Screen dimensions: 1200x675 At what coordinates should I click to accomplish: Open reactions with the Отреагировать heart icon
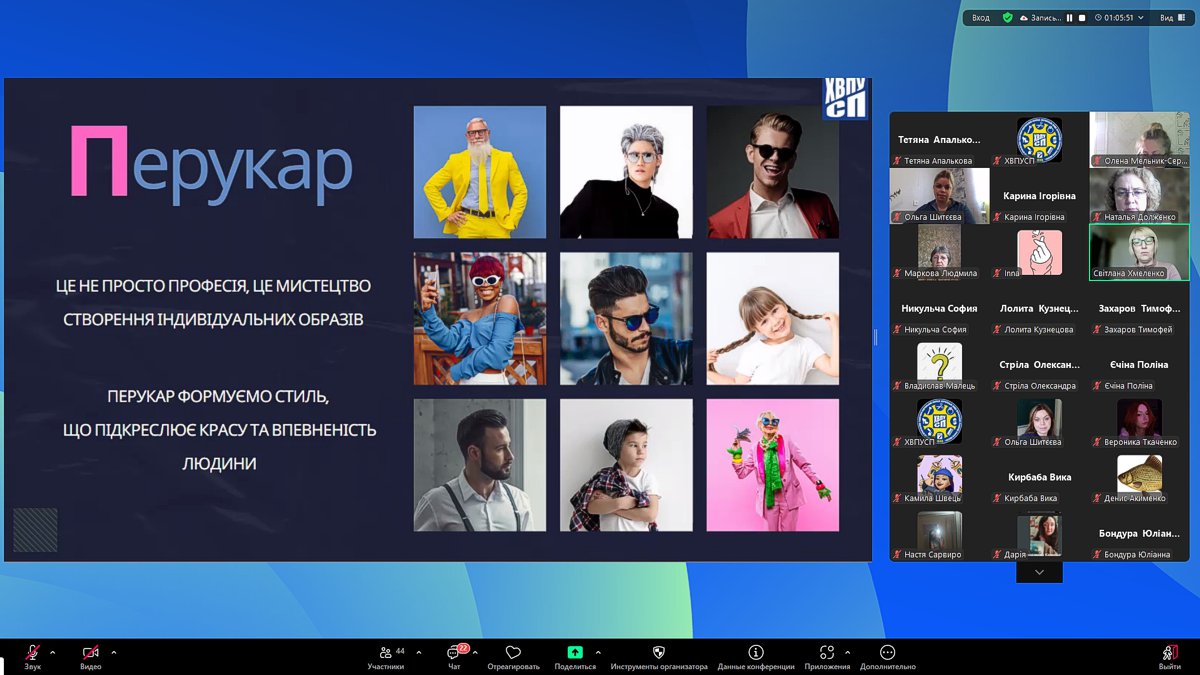[x=513, y=657]
